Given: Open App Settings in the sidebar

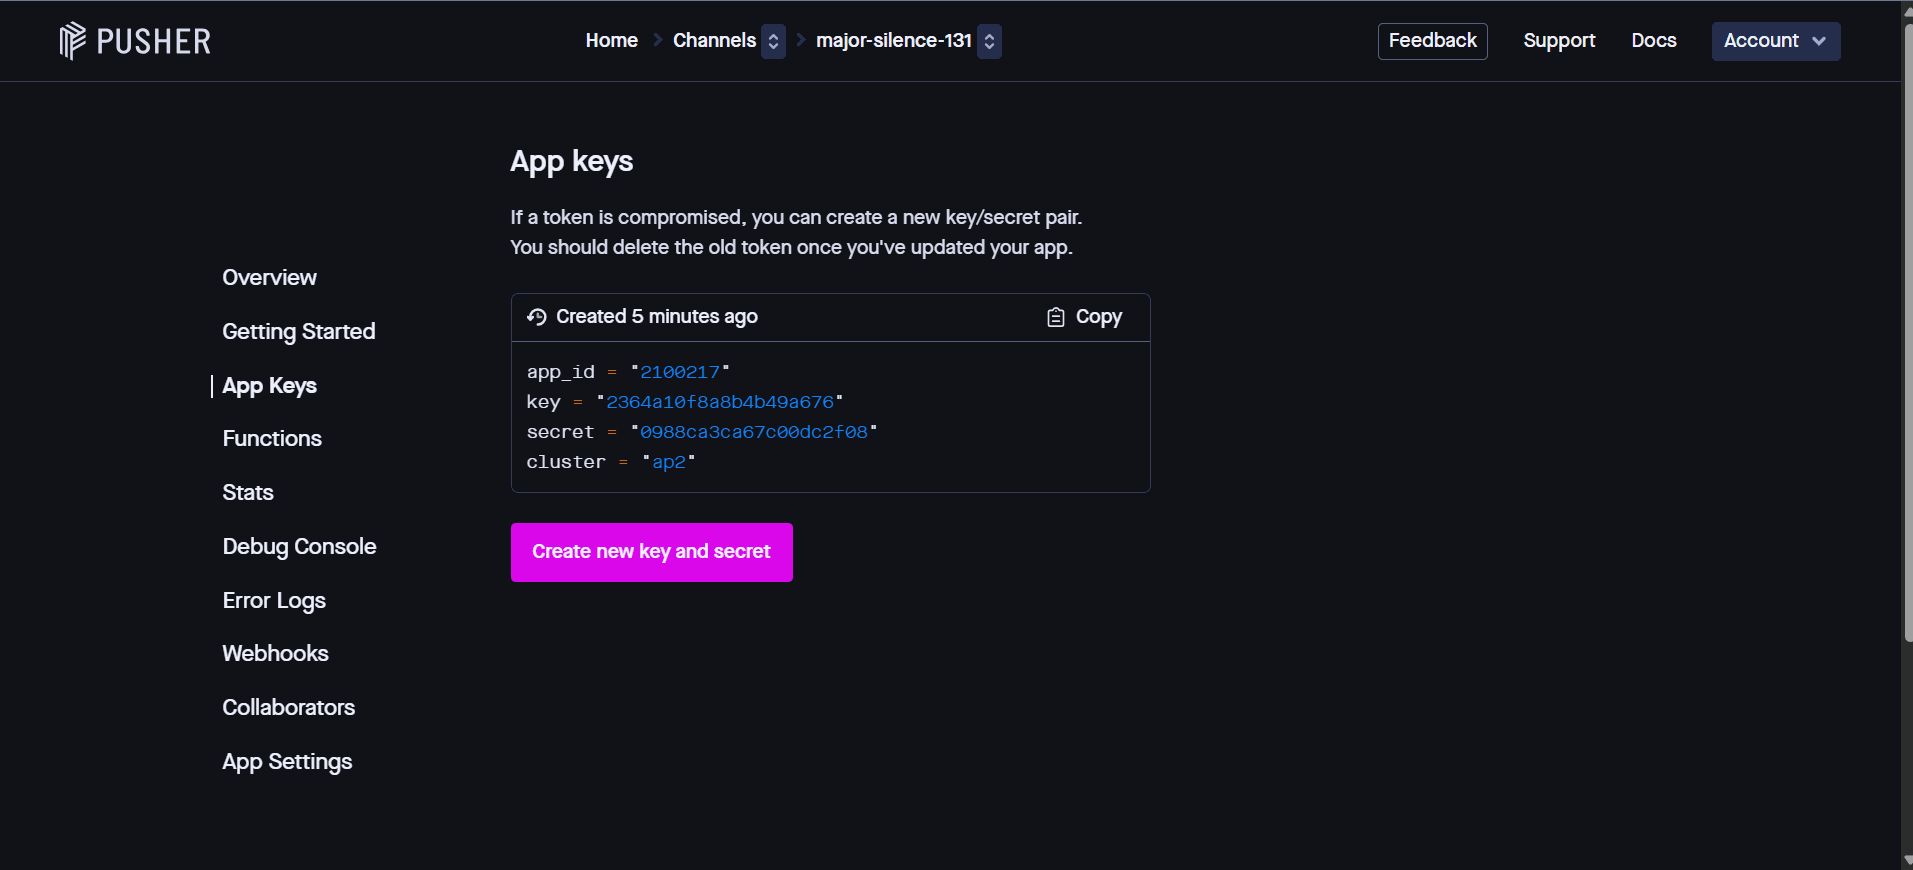Looking at the screenshot, I should [287, 761].
